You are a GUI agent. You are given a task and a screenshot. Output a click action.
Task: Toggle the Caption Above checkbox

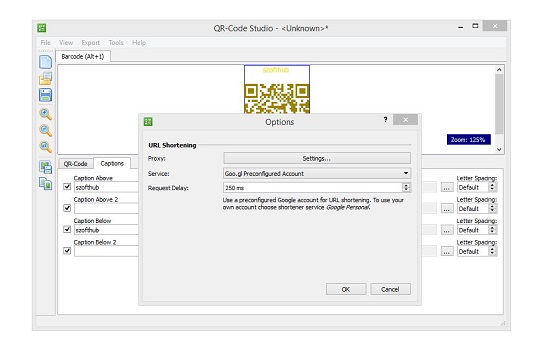[67, 187]
